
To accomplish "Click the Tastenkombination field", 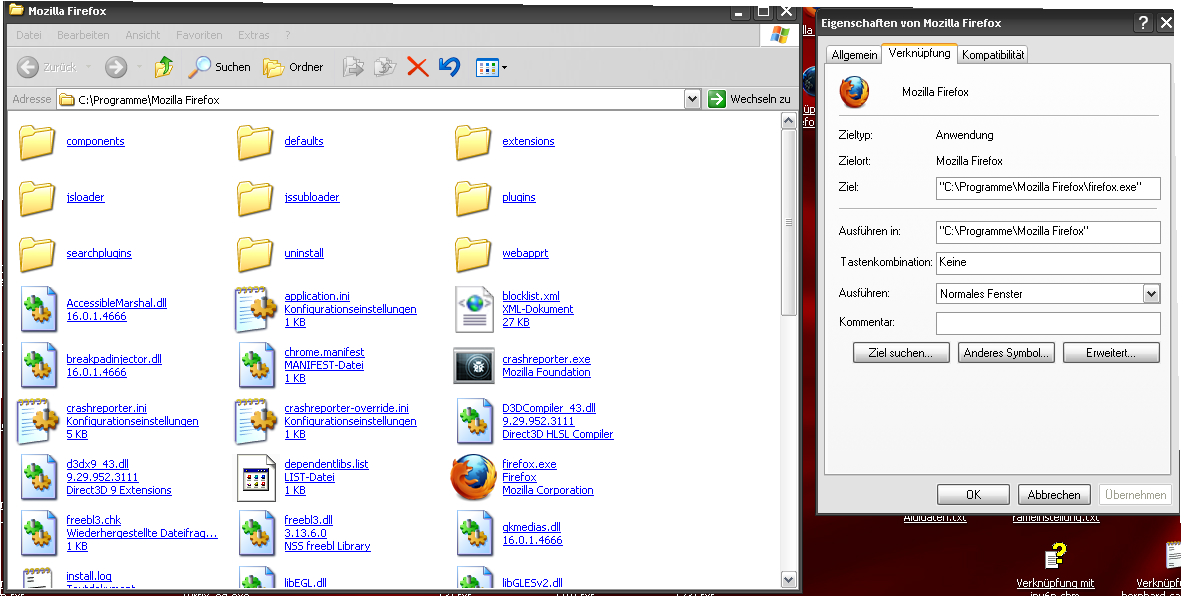I will pos(1048,262).
